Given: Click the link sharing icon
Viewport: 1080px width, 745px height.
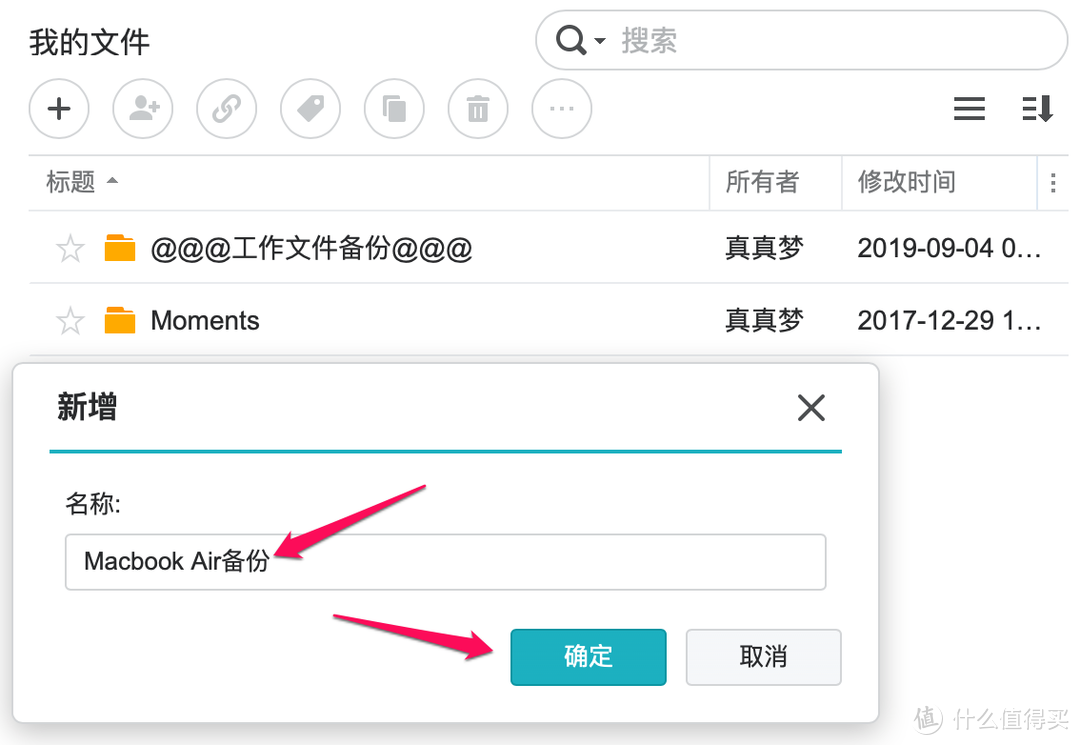Looking at the screenshot, I should point(227,109).
